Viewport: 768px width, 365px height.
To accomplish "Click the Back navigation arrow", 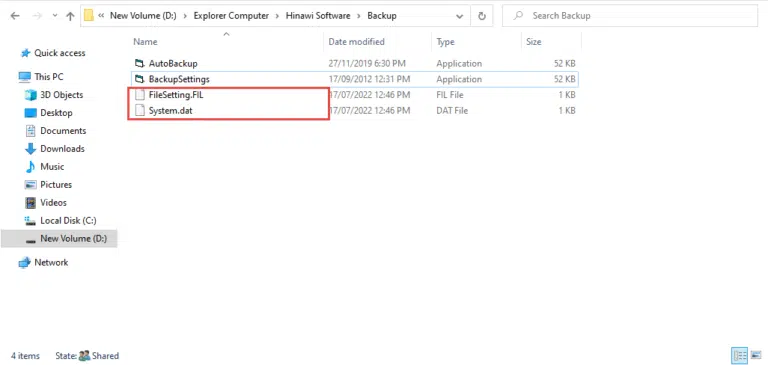I will click(x=15, y=16).
